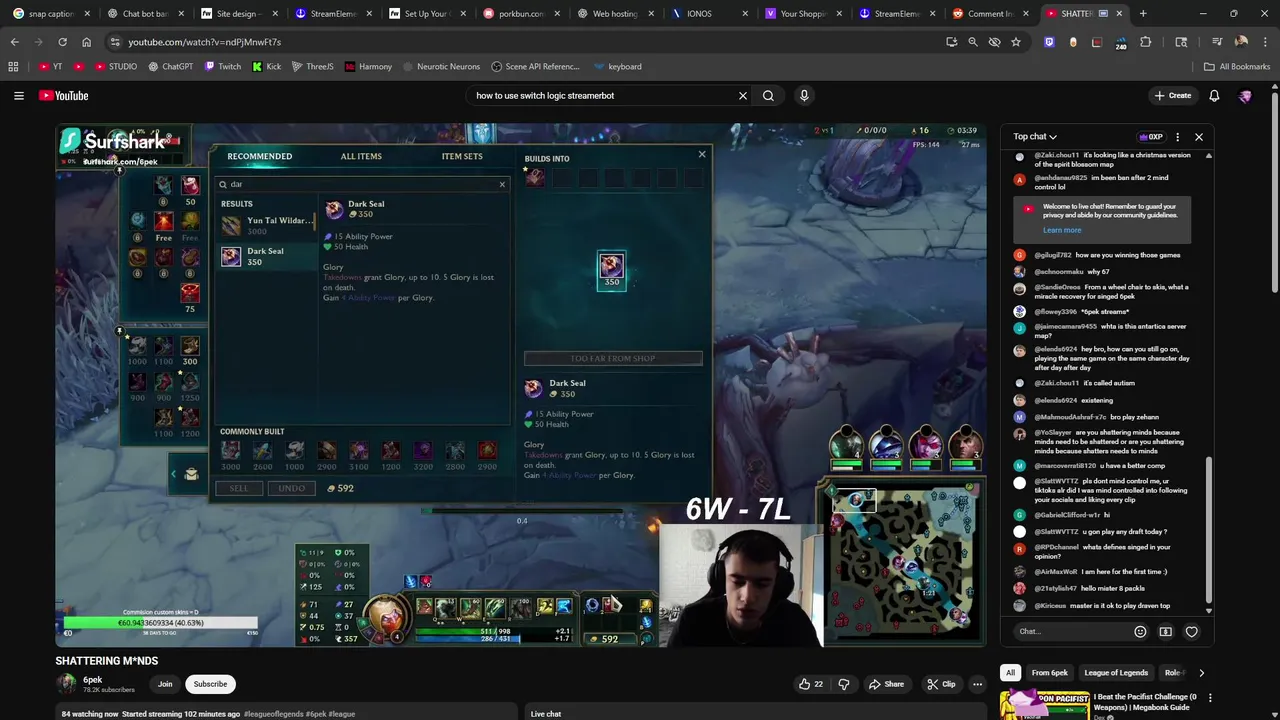This screenshot has height=720, width=1280.
Task: Send a heart reaction in chat
Action: tap(1191, 632)
